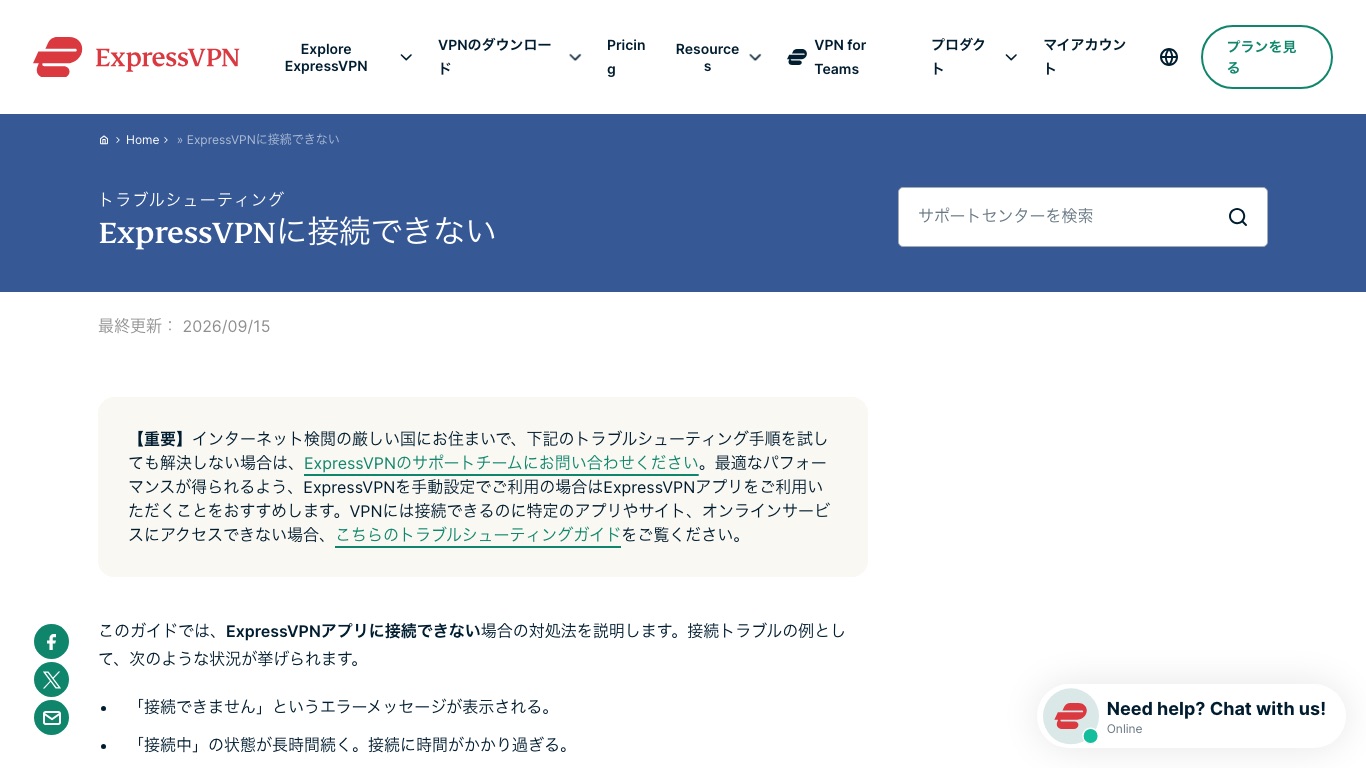Expand the Explore ExpressVPN chevron
Screen dimensions: 1366x768
[406, 57]
